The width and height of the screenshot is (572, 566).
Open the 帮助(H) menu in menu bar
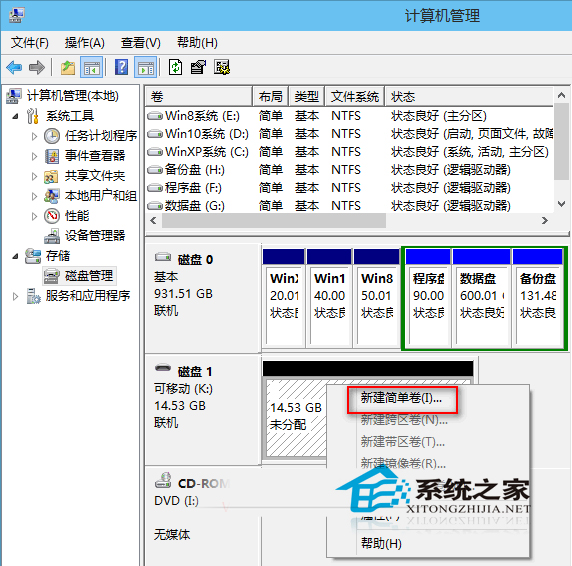[x=197, y=43]
